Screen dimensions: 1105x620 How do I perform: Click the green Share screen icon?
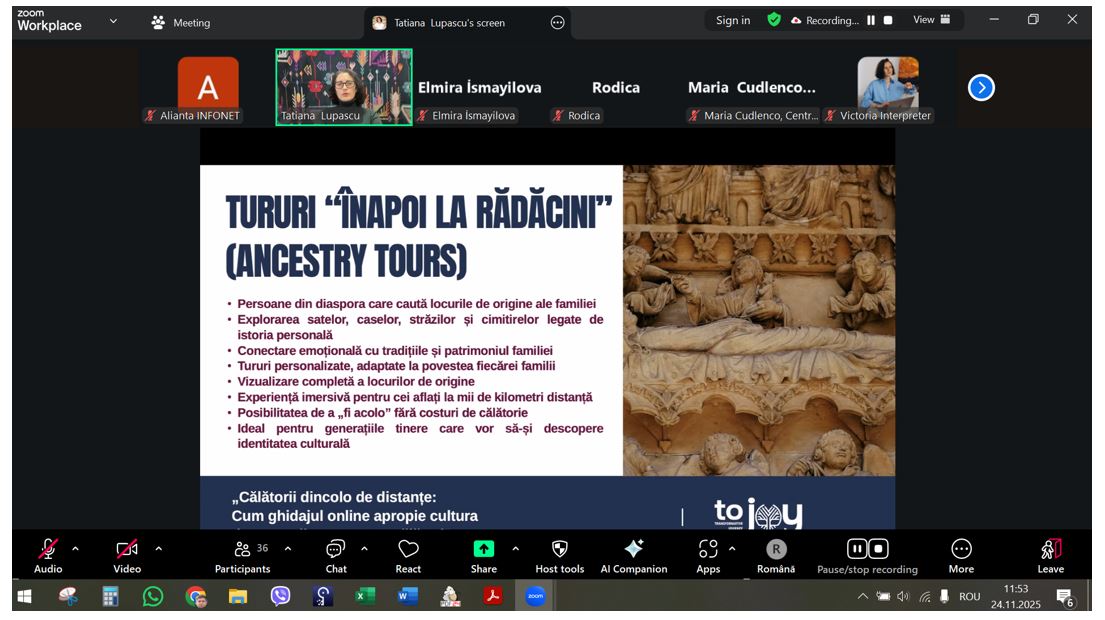[483, 548]
